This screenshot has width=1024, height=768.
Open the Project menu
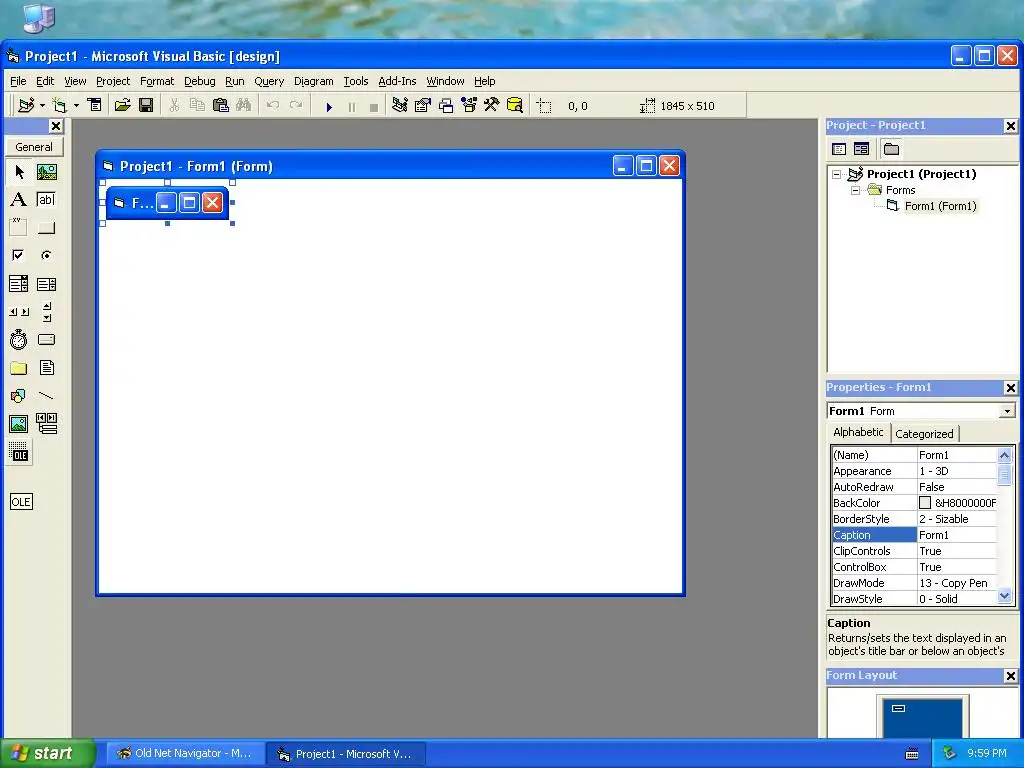pos(113,81)
